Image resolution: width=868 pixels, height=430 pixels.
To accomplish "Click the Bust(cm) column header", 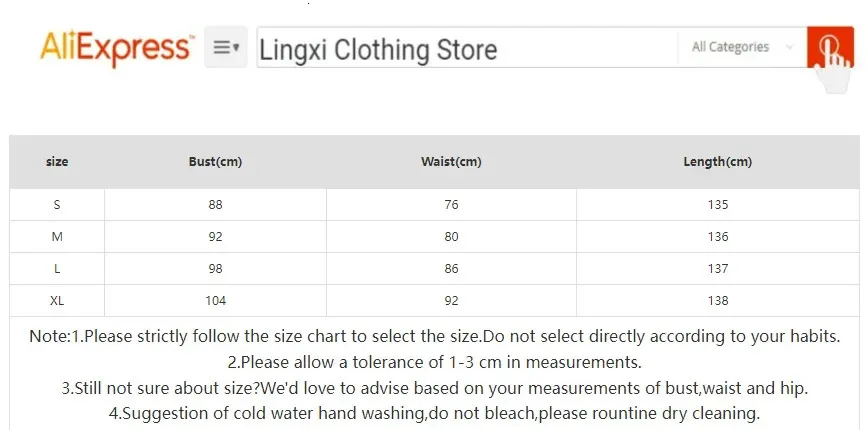I will (215, 162).
